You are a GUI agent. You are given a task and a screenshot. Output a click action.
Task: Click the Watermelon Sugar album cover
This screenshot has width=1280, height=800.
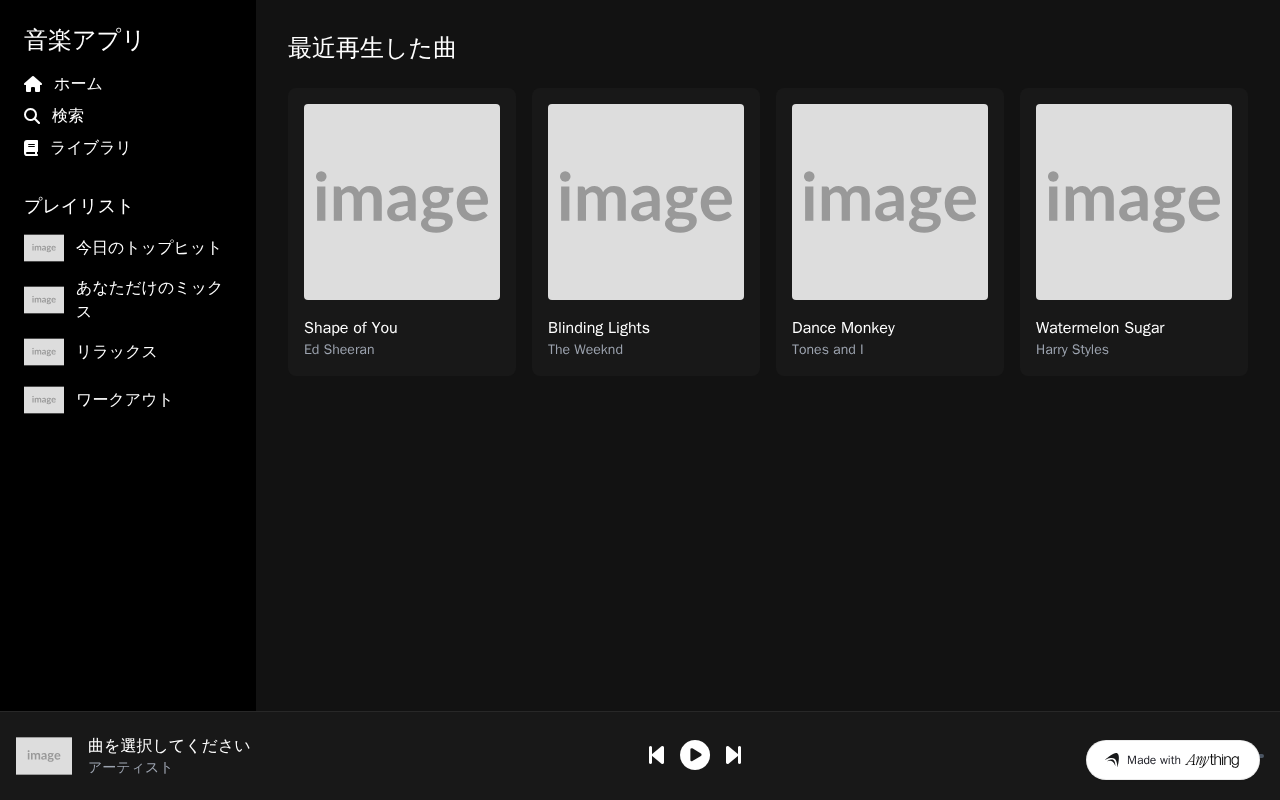[1134, 202]
